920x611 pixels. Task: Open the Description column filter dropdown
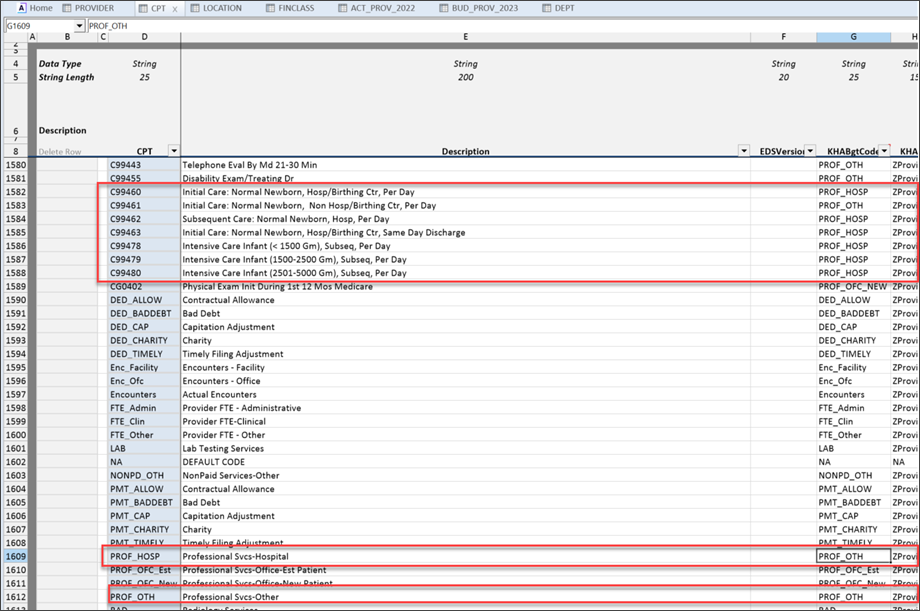[743, 151]
